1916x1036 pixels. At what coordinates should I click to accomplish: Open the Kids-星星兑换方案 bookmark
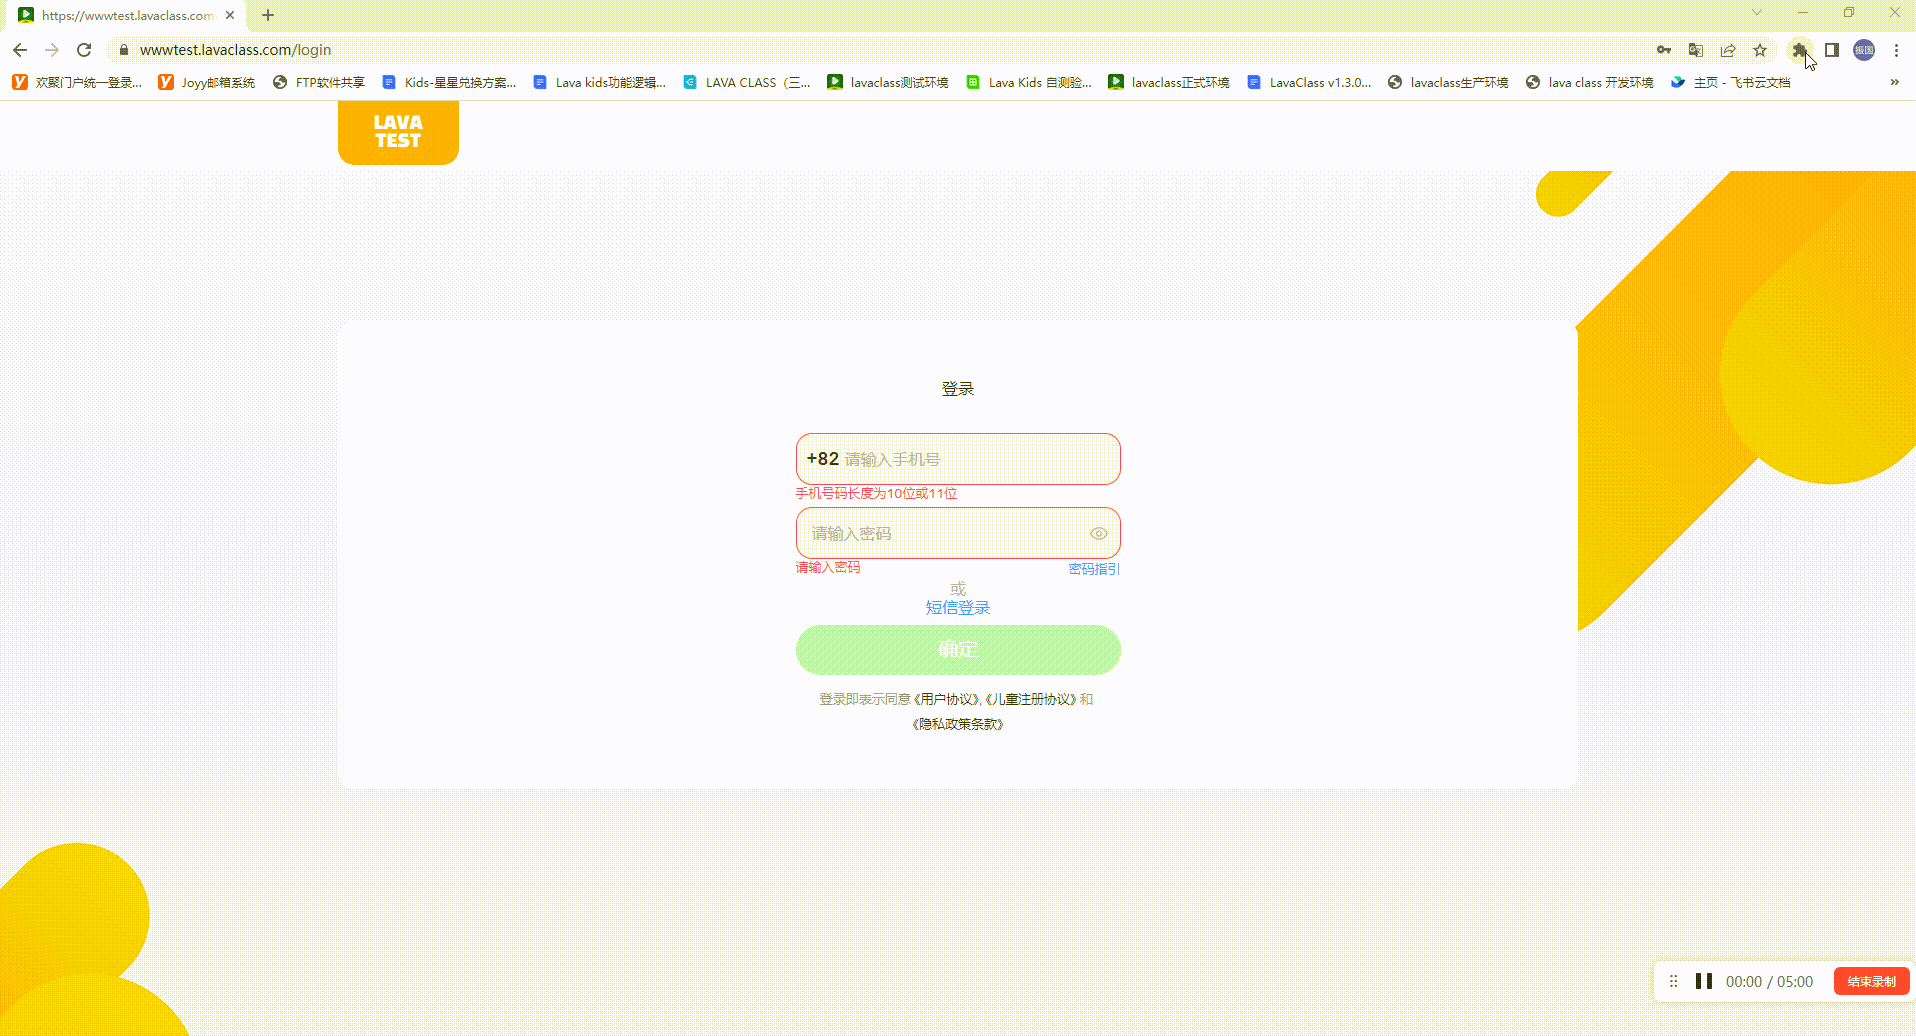(x=449, y=82)
